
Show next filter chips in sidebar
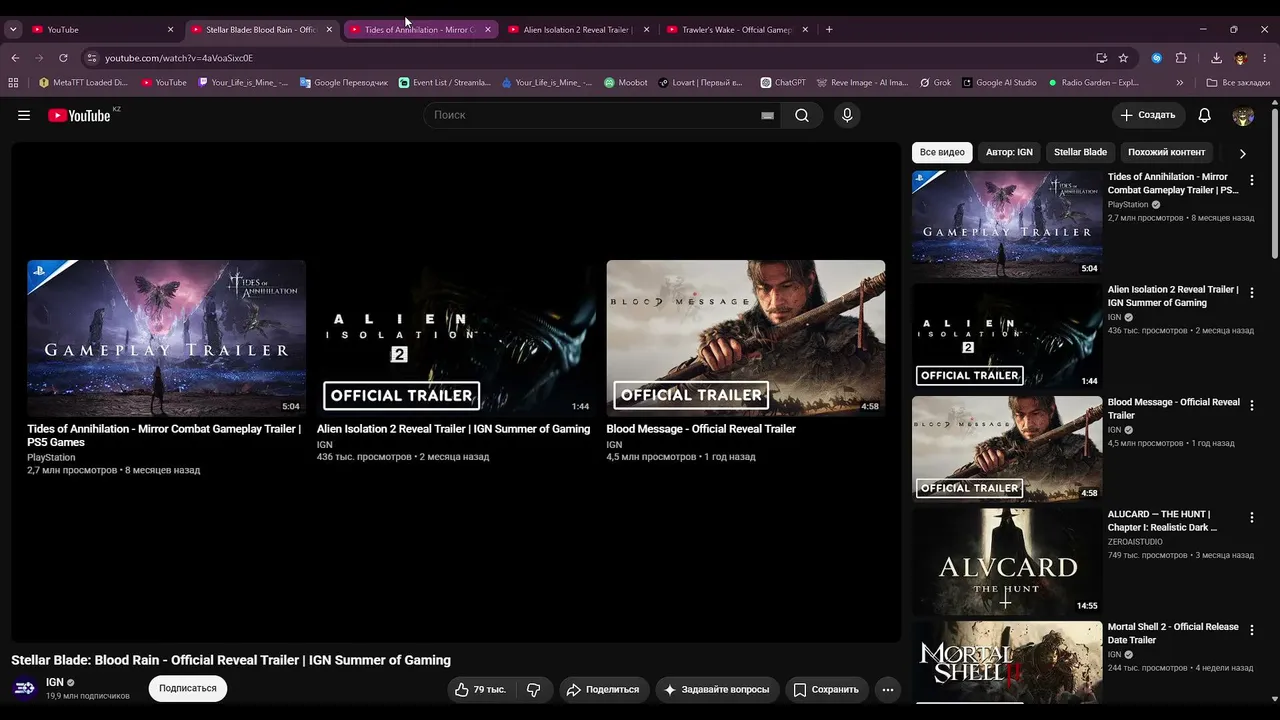coord(1243,153)
